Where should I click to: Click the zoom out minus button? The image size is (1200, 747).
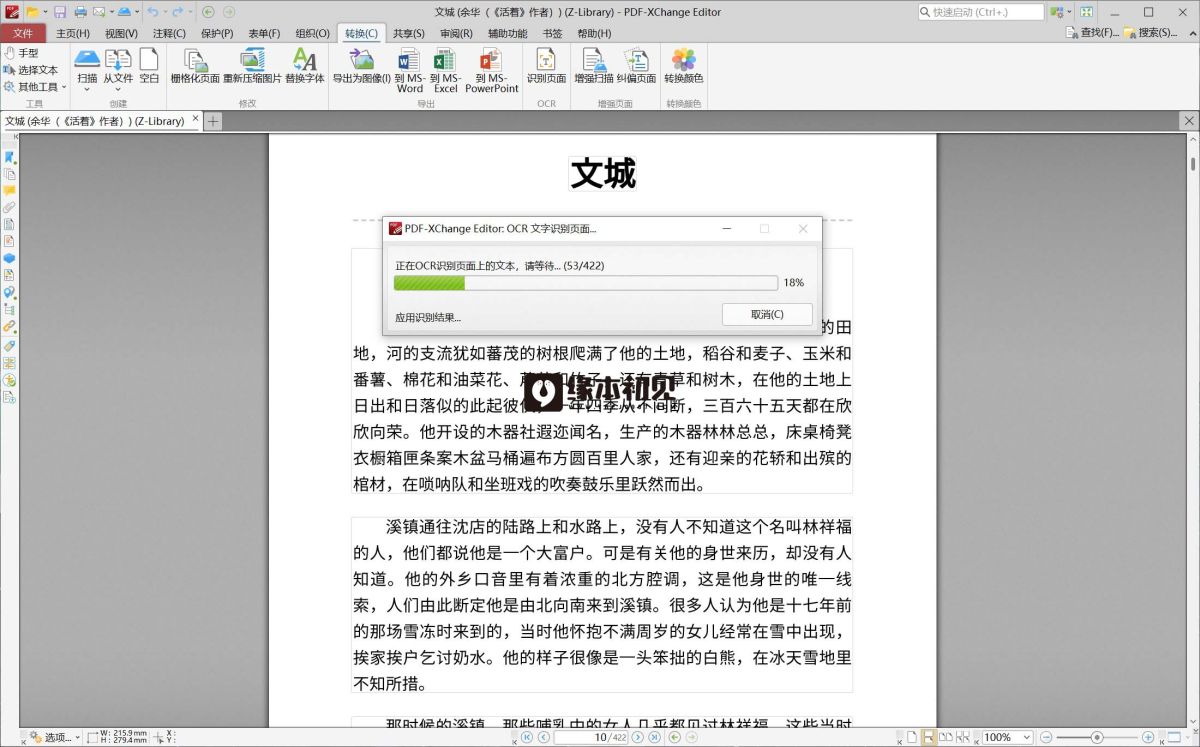tap(1047, 737)
